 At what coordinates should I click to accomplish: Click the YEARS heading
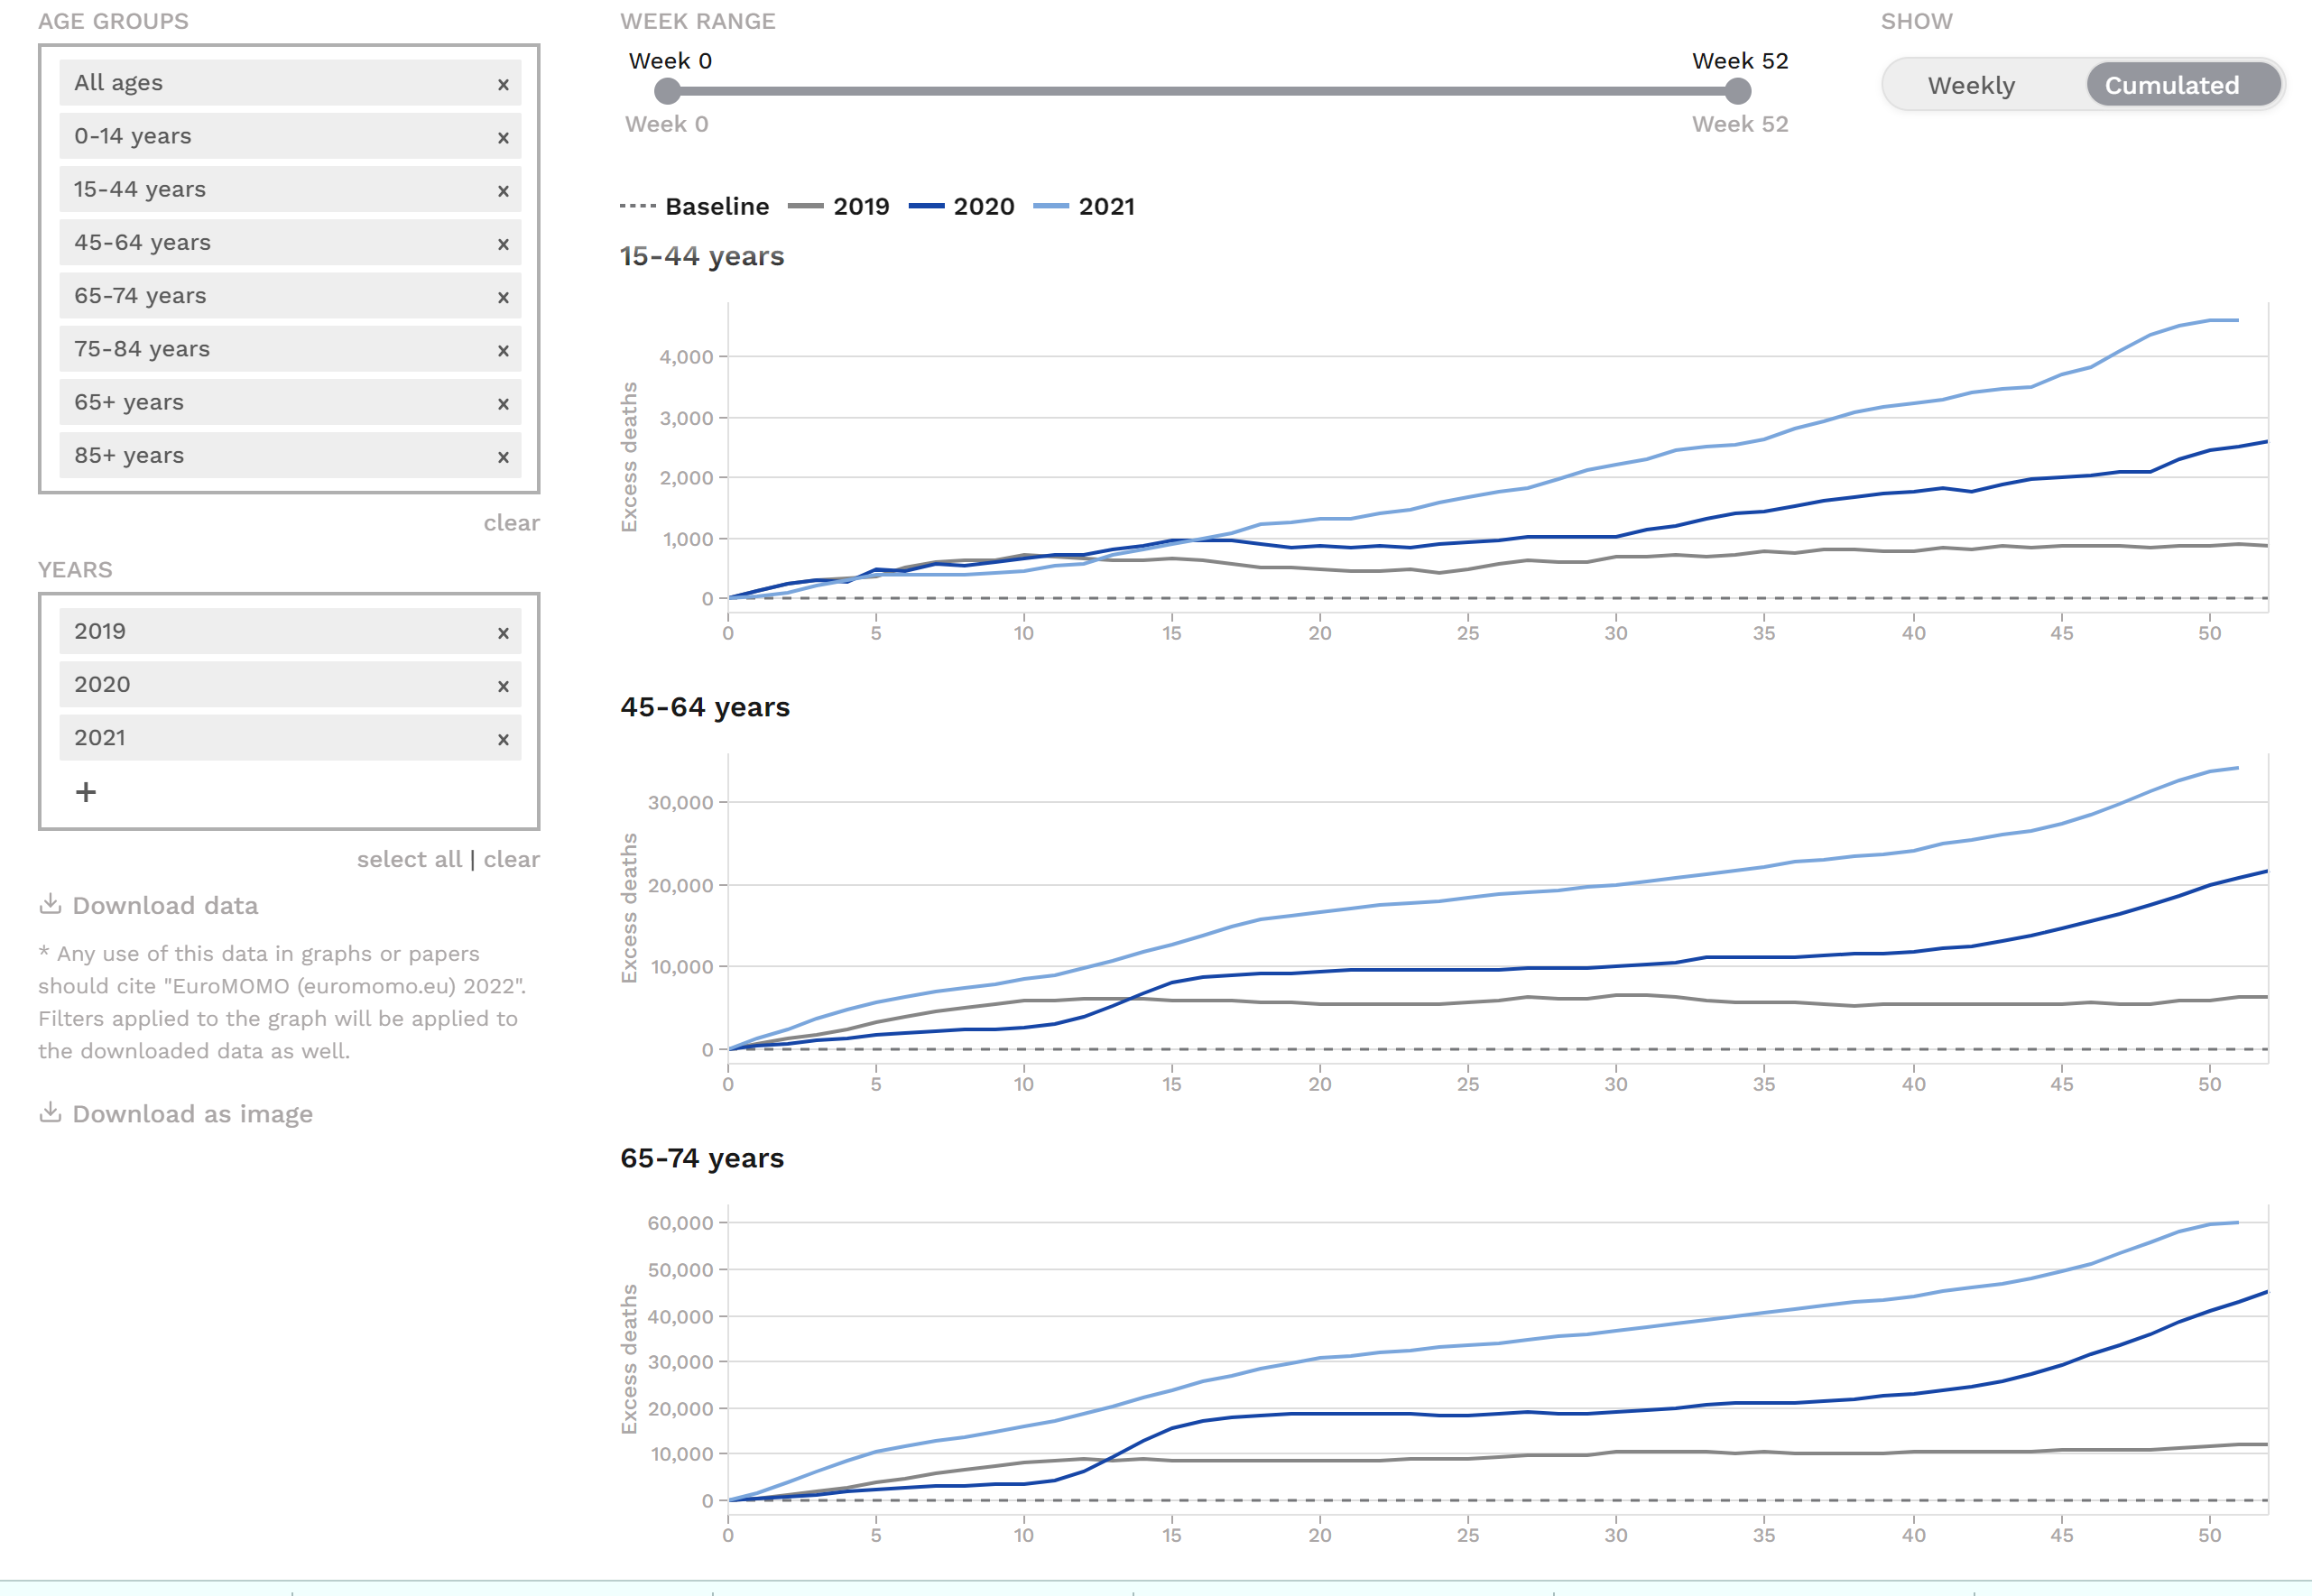click(x=75, y=569)
